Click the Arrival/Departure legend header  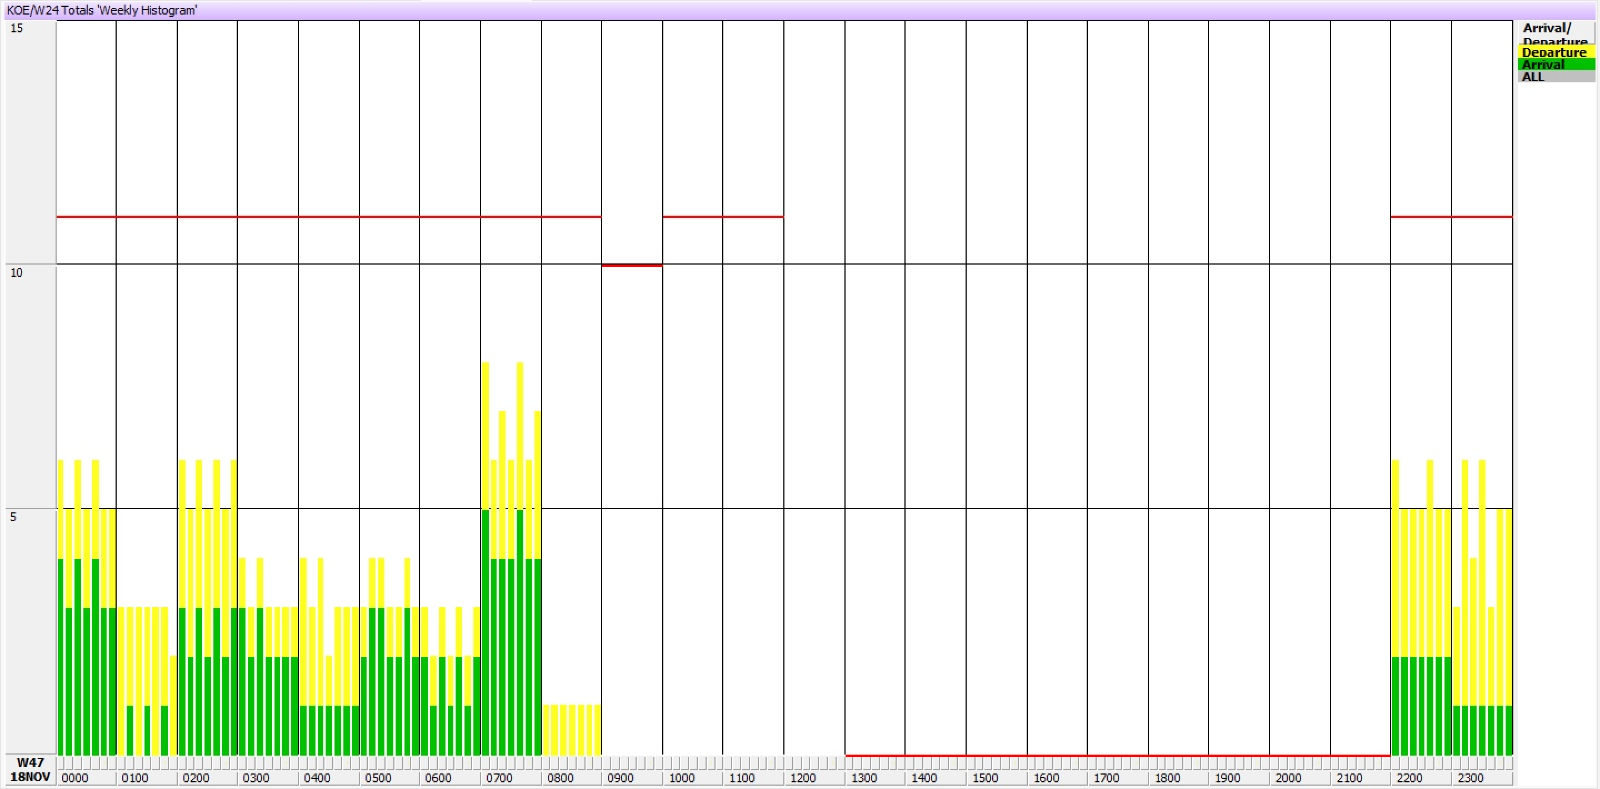1554,31
